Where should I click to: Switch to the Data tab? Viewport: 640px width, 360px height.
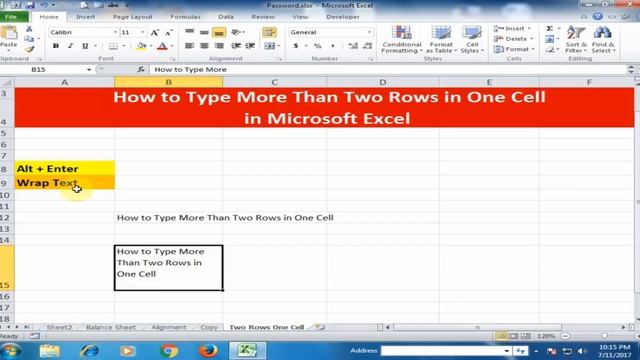point(226,17)
